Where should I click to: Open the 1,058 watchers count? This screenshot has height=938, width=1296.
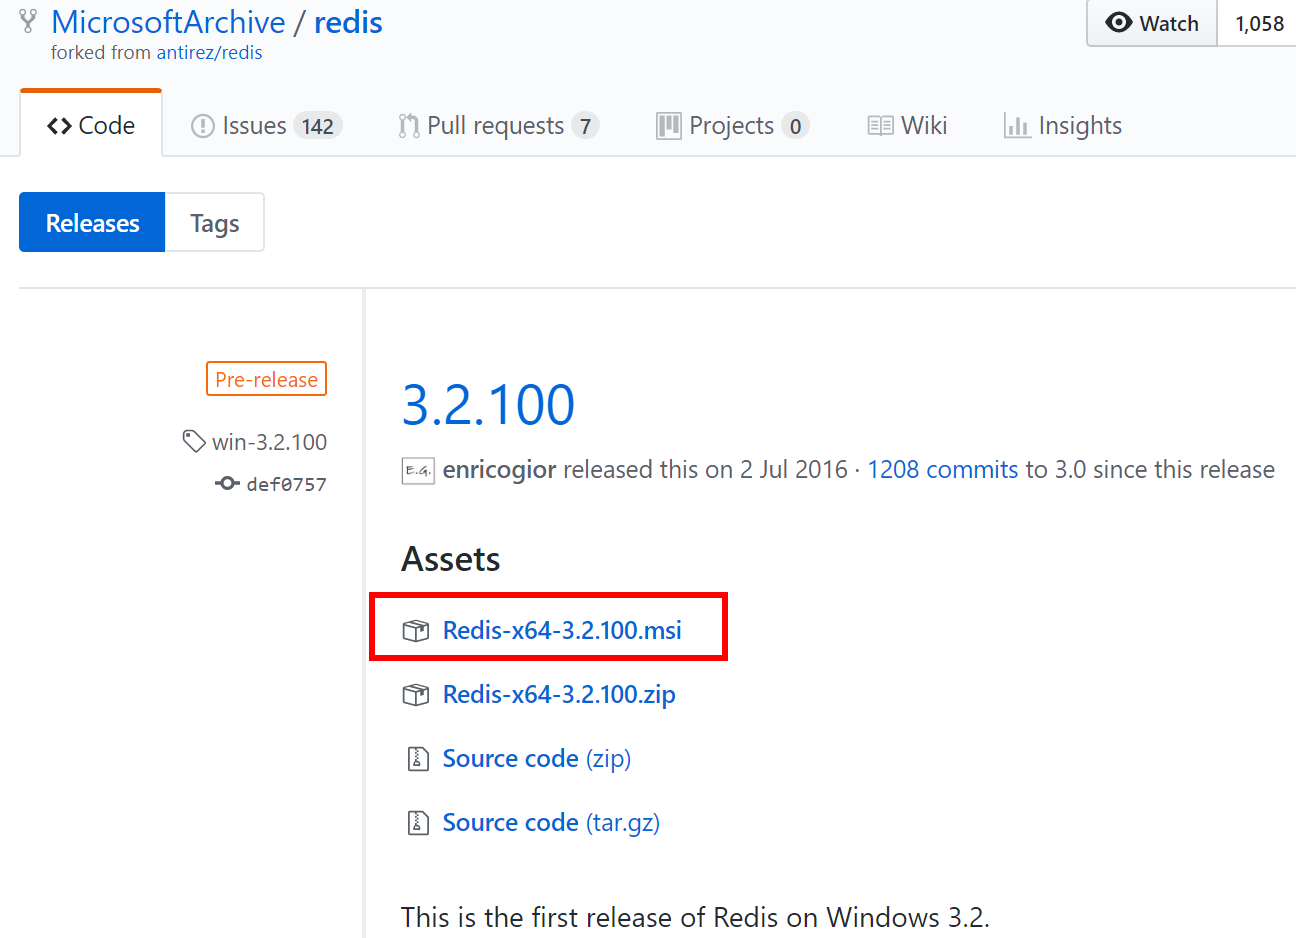1259,23
